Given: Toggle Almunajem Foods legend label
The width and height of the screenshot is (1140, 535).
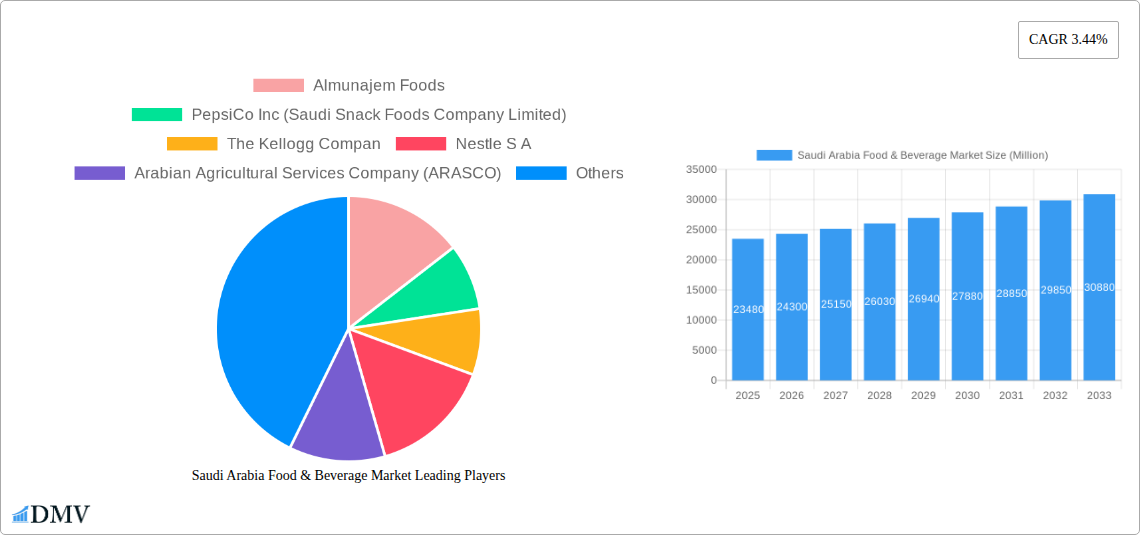Looking at the screenshot, I should [x=379, y=85].
